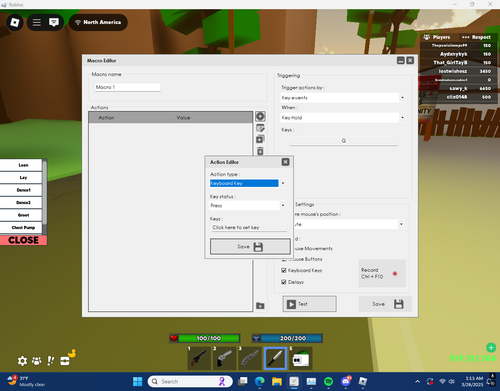The image size is (500, 391).
Task: Click the import folder icon below Actions list
Action: (x=260, y=306)
